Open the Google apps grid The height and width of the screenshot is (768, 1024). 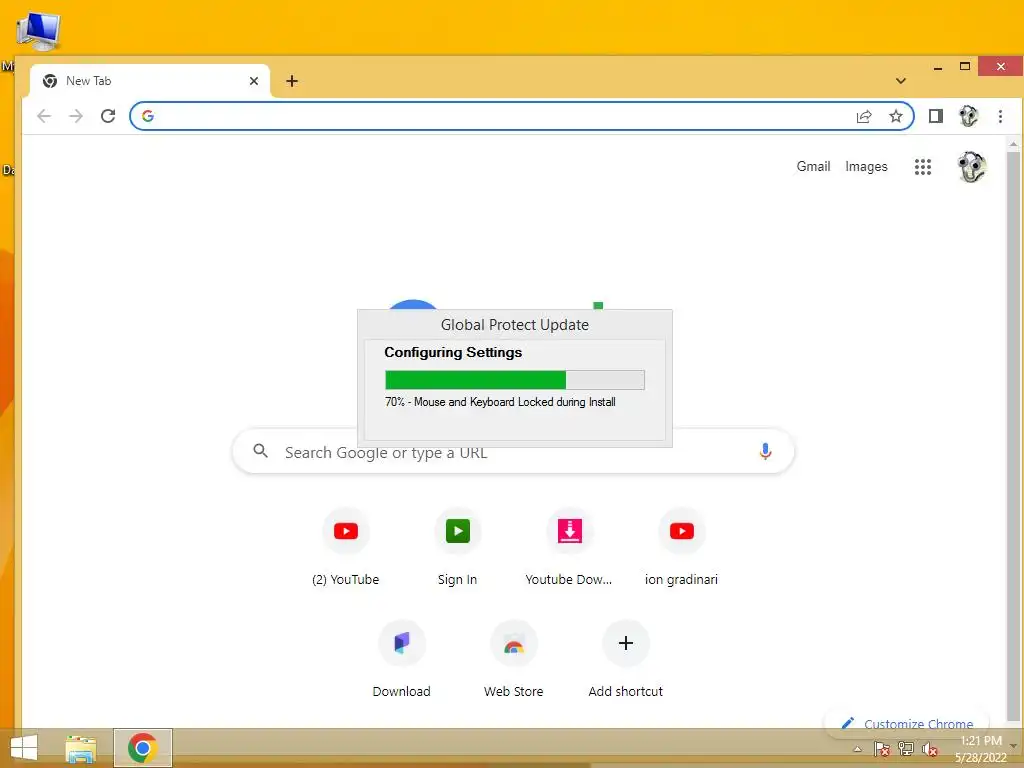click(923, 167)
